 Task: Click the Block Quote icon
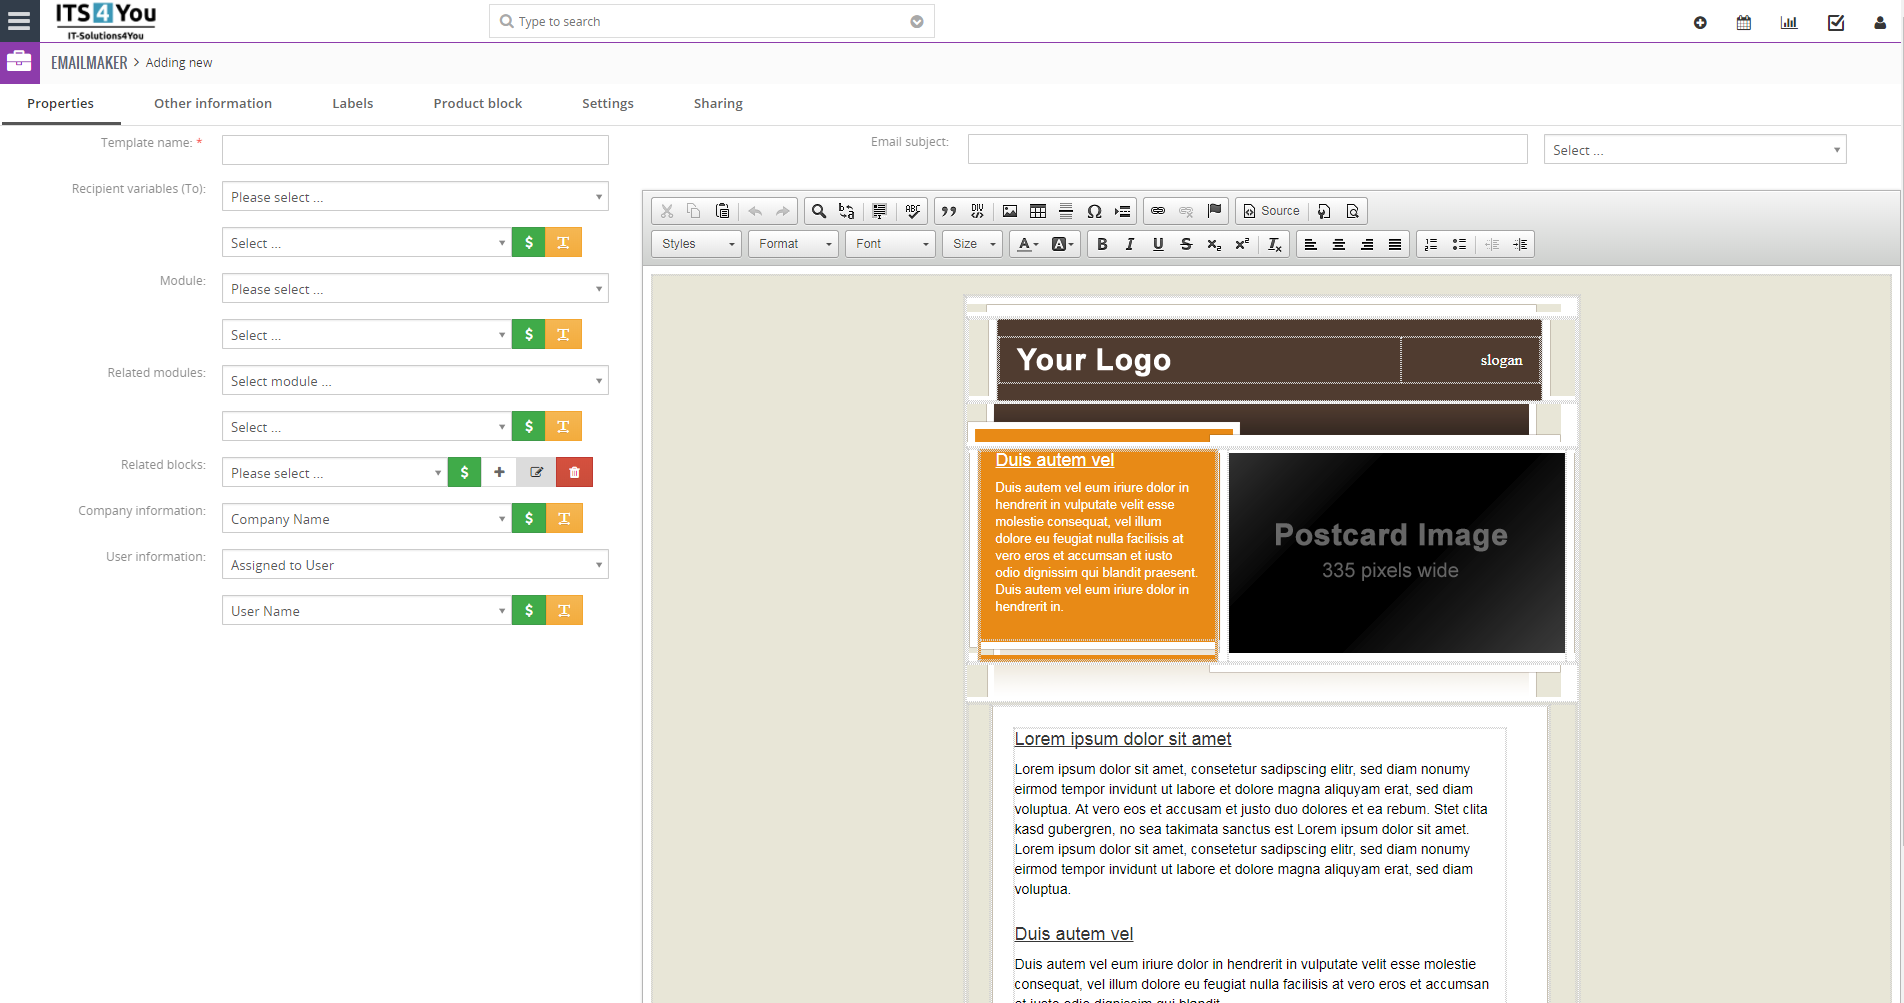coord(949,211)
